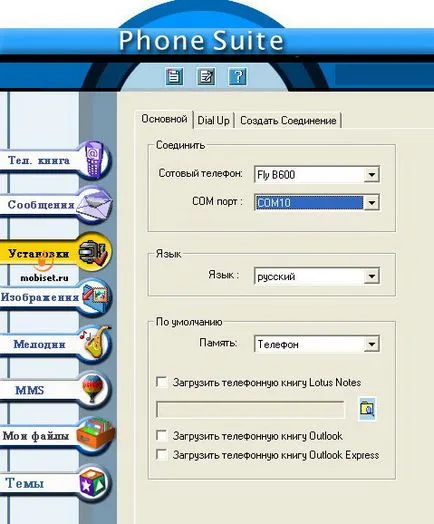Expand the Сотовый телефон dropdown arrow
The width and height of the screenshot is (434, 524).
371,174
